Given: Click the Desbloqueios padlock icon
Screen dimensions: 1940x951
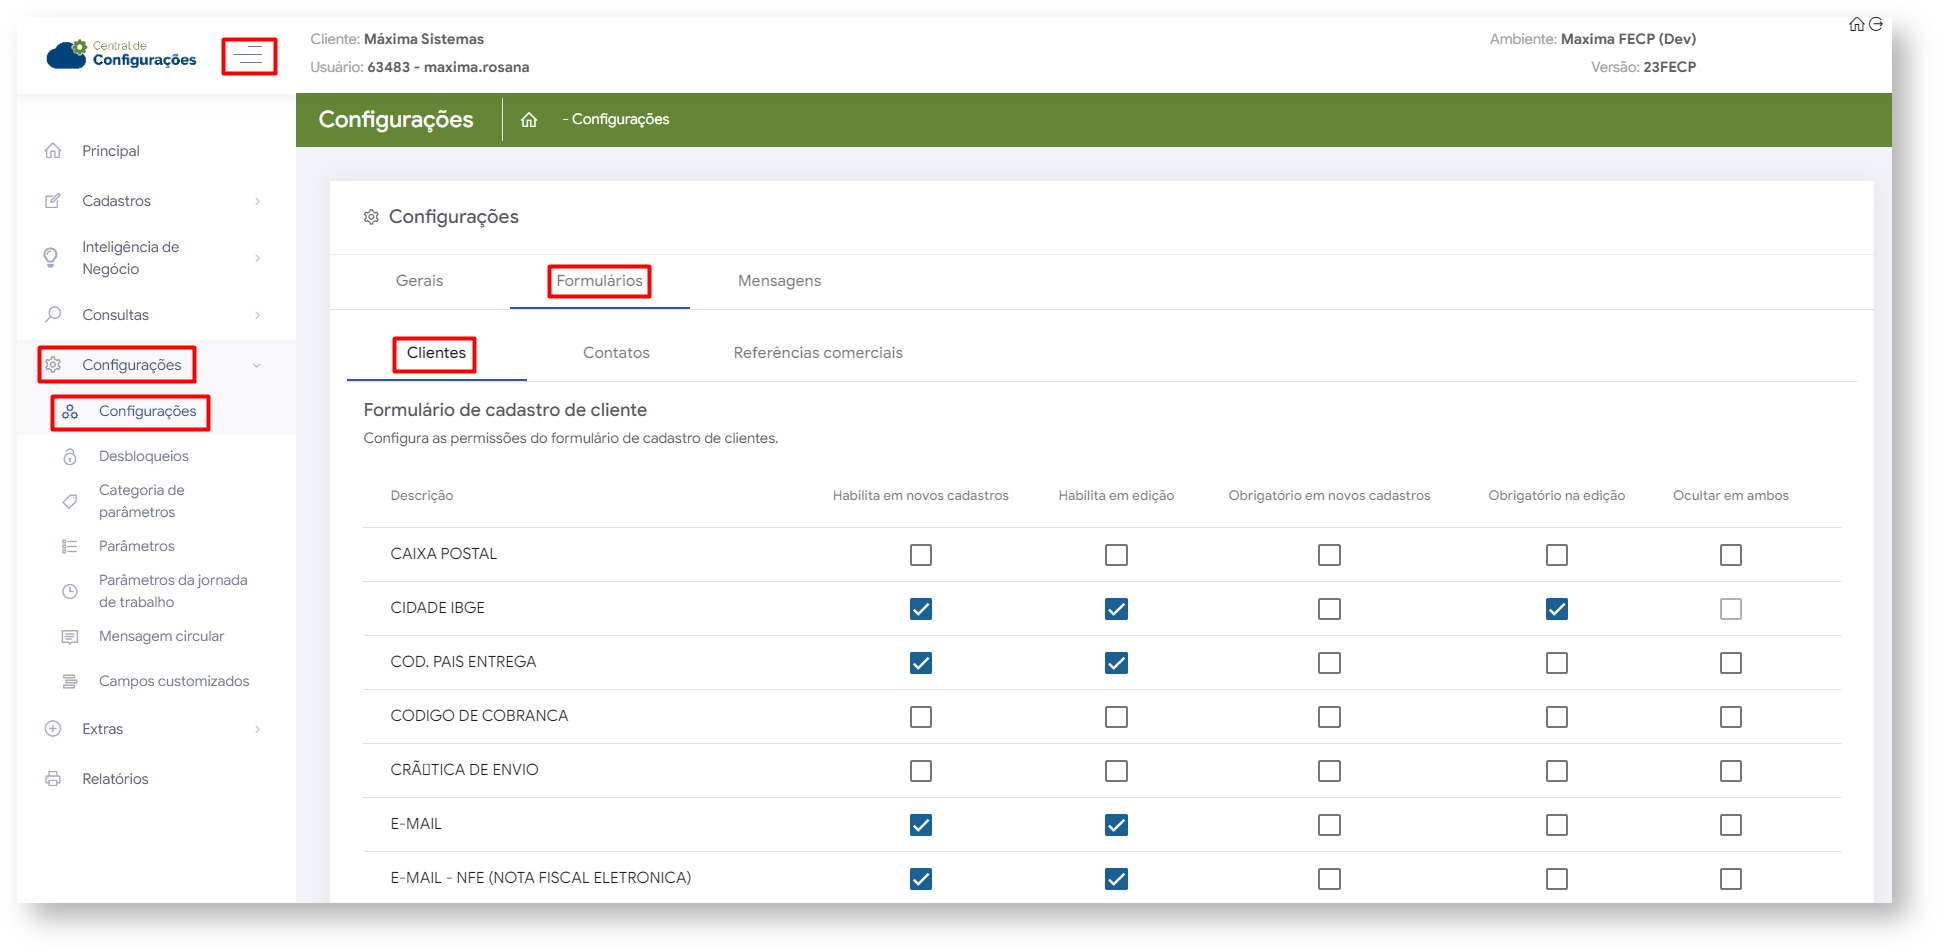Looking at the screenshot, I should [70, 457].
